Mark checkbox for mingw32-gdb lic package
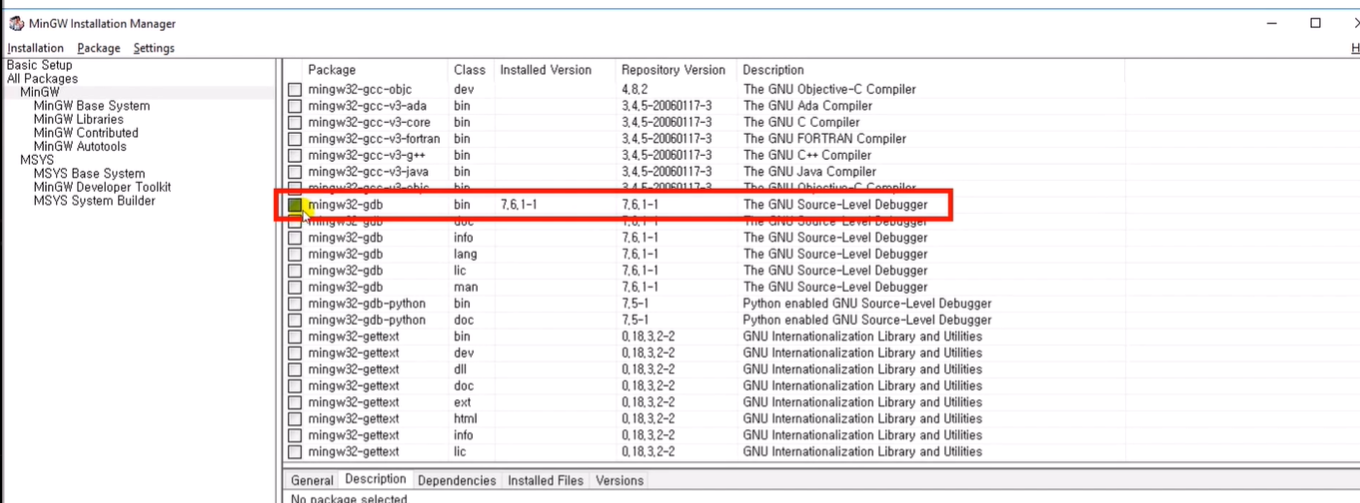This screenshot has height=503, width=1360. pyautogui.click(x=295, y=271)
